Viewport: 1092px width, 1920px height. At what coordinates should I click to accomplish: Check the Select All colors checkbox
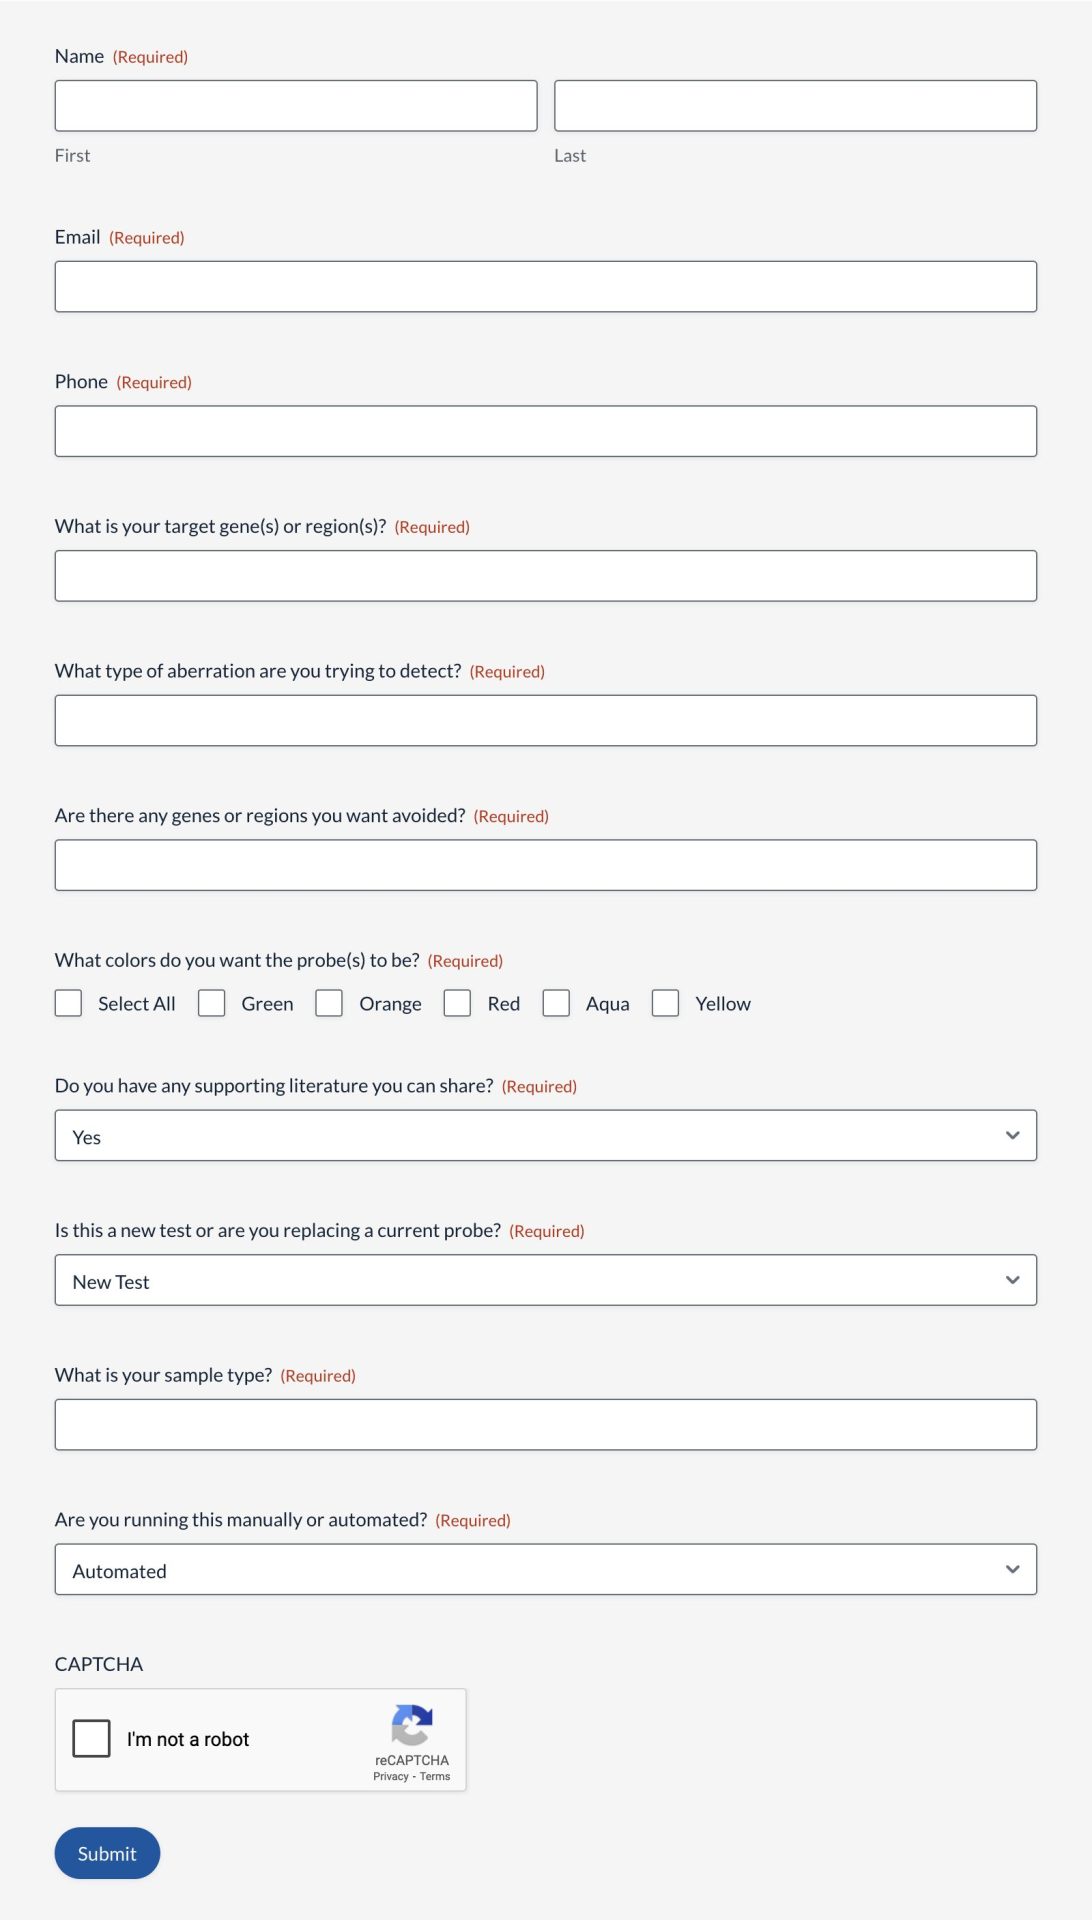(68, 1003)
